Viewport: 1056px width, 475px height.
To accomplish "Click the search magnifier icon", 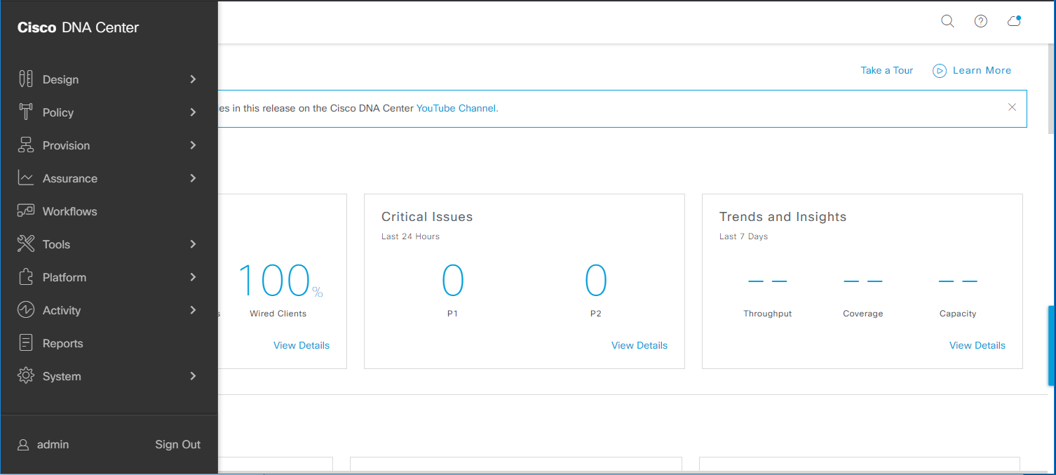I will click(x=947, y=21).
